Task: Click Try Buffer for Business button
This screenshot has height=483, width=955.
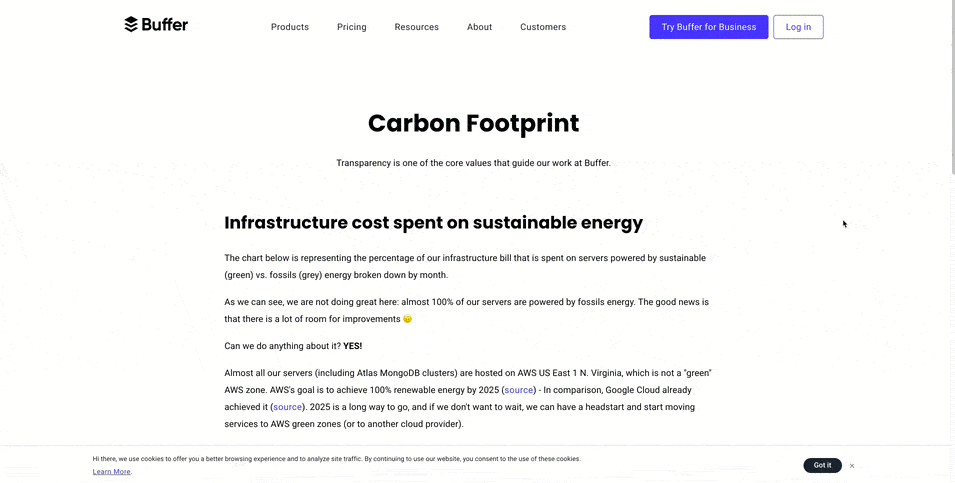Action: tap(709, 27)
